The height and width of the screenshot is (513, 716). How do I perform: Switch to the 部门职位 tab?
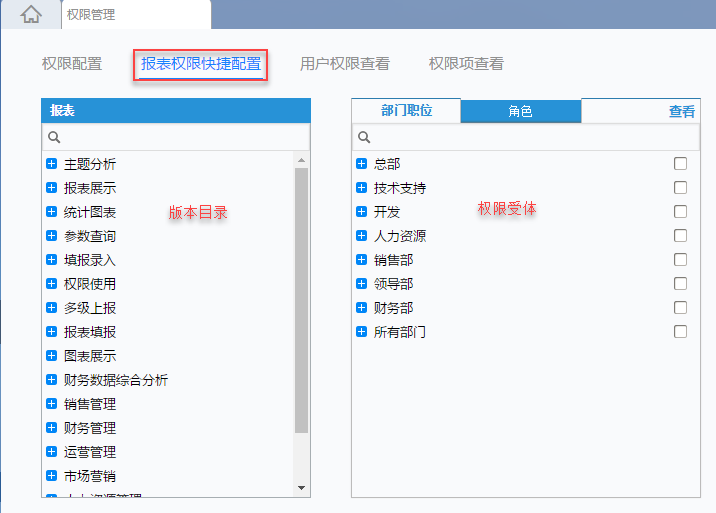[x=406, y=111]
